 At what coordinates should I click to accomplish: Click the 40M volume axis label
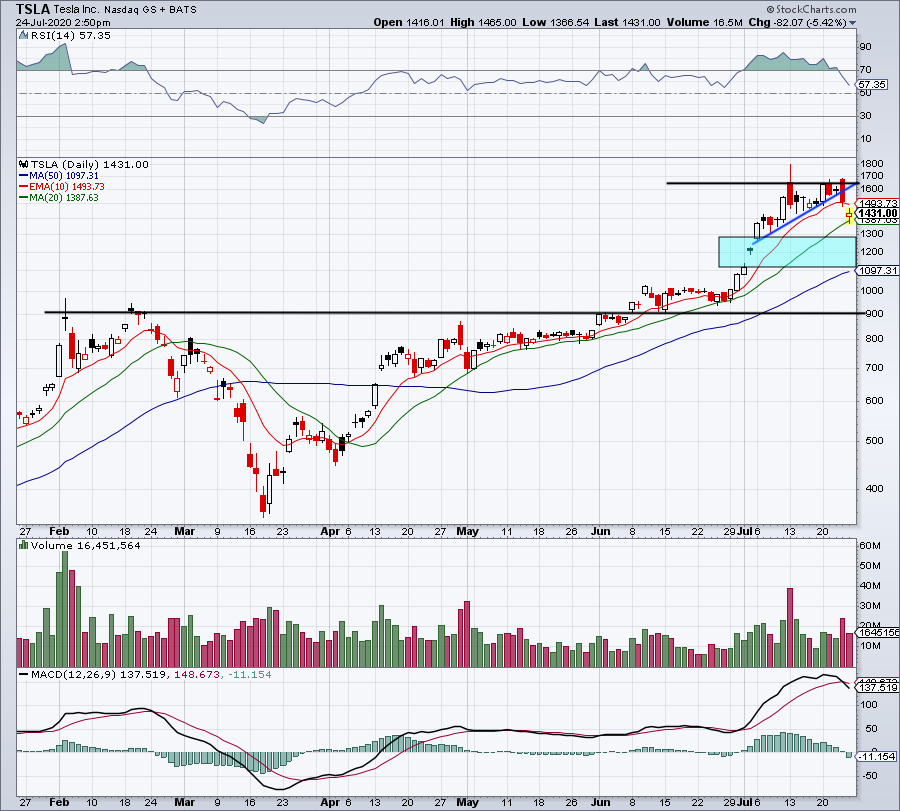coord(870,585)
